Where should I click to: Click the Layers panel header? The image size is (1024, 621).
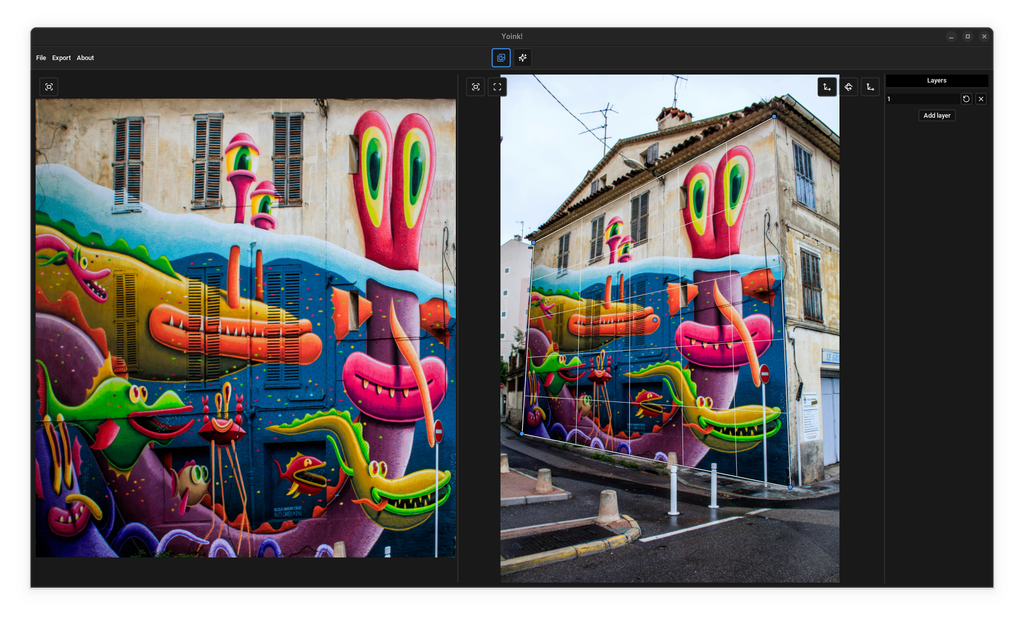click(936, 81)
